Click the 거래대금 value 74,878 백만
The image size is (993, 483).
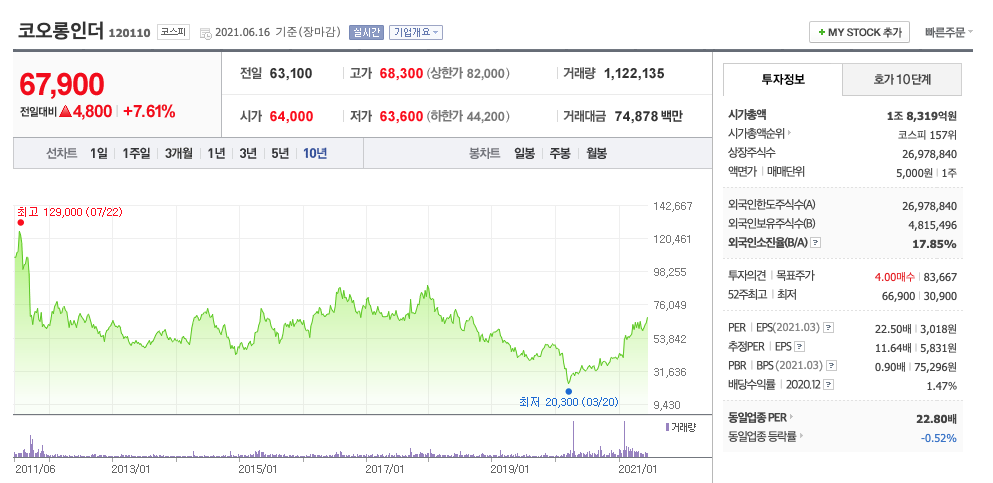(x=648, y=116)
